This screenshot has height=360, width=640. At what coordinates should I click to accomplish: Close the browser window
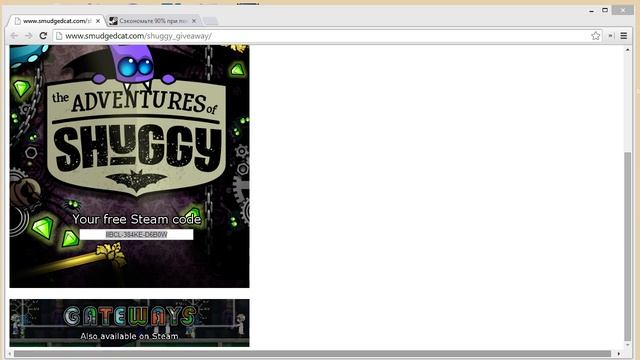[x=624, y=10]
